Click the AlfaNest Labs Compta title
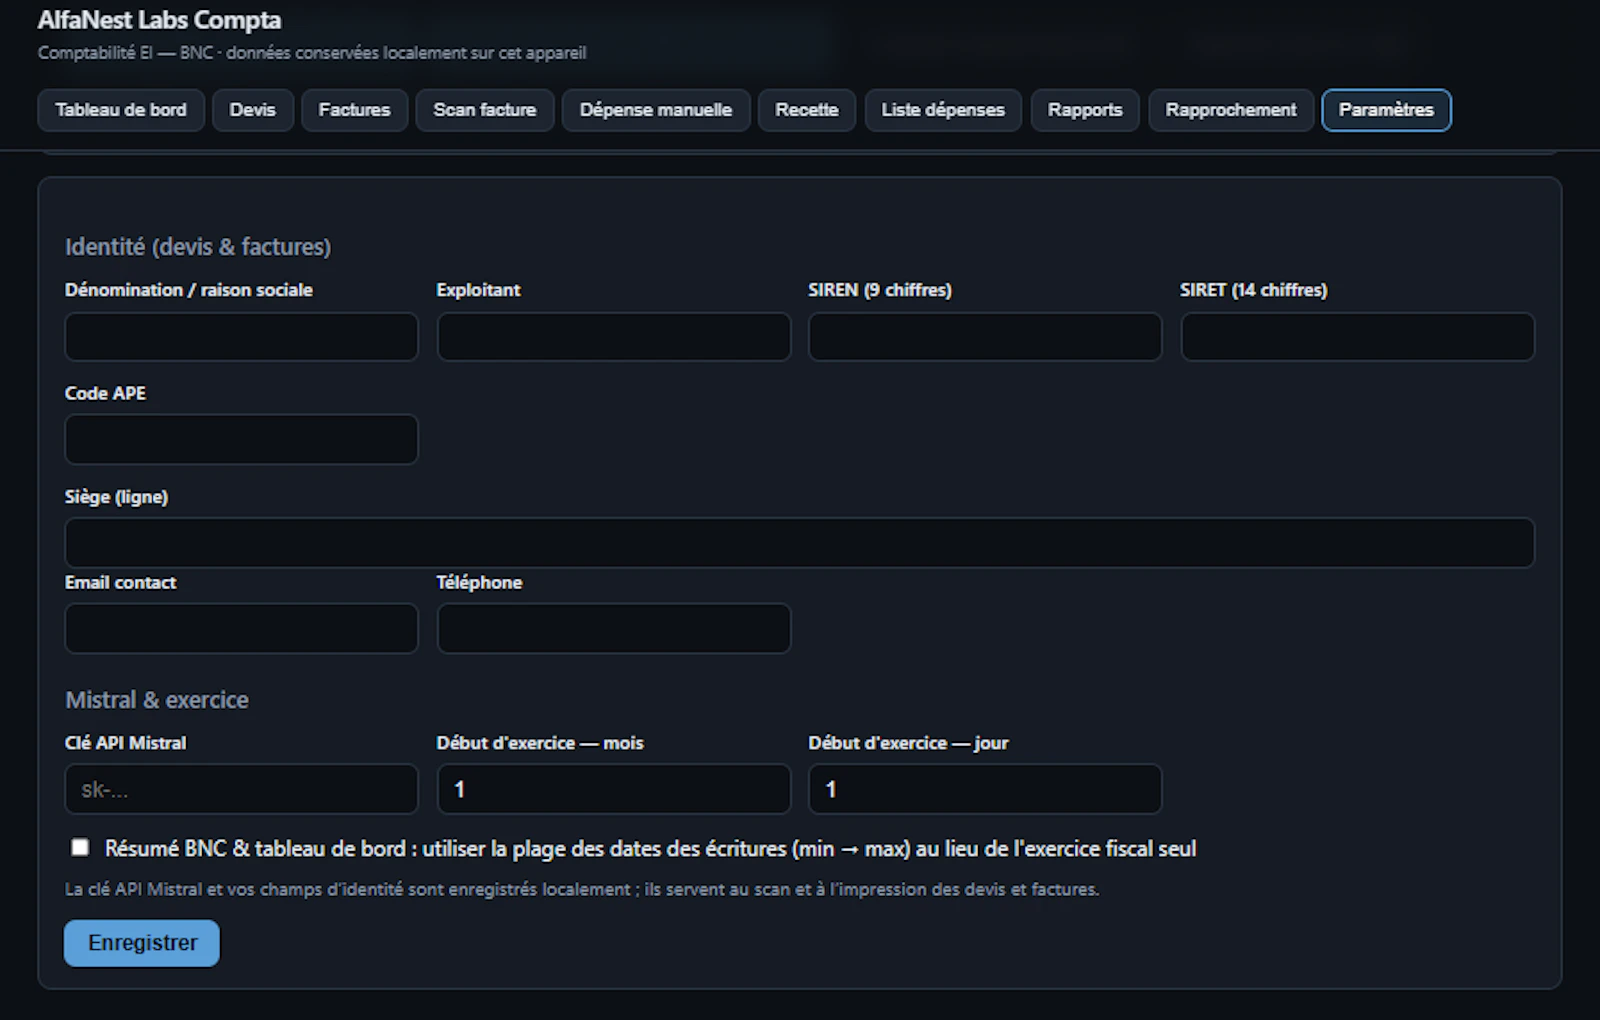The height and width of the screenshot is (1020, 1600). pos(160,20)
